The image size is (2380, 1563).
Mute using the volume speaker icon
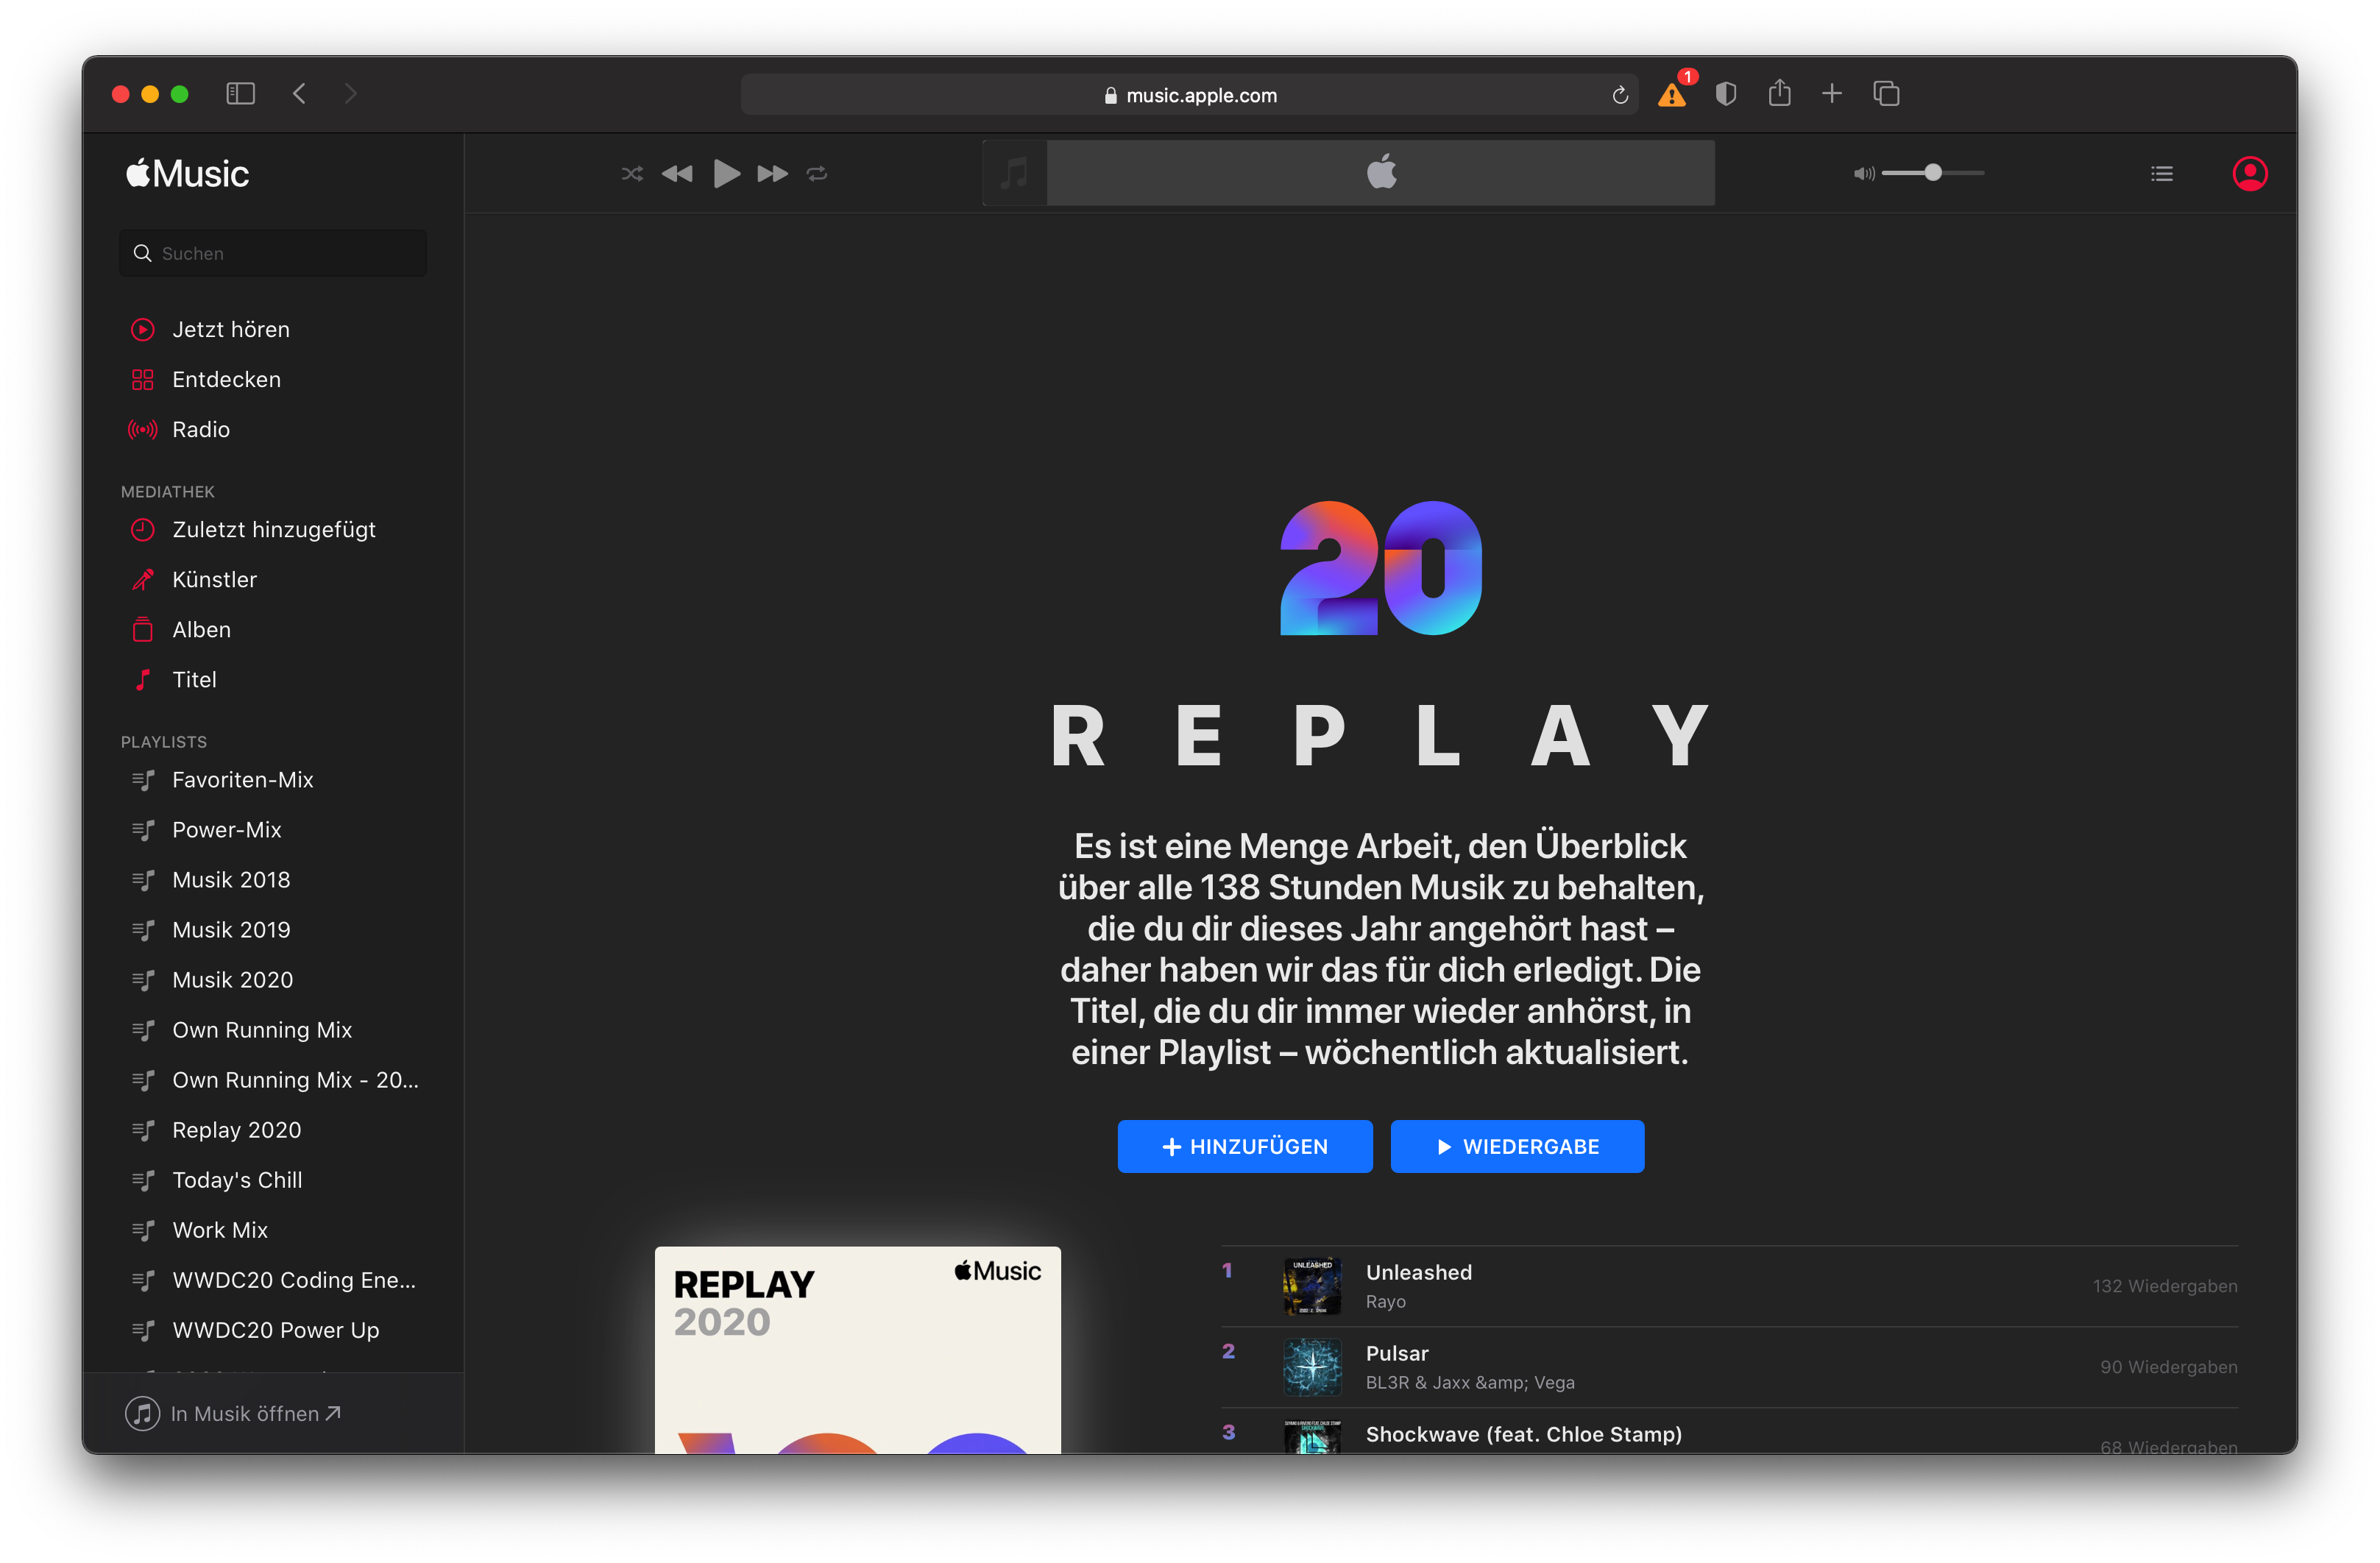pos(1863,174)
